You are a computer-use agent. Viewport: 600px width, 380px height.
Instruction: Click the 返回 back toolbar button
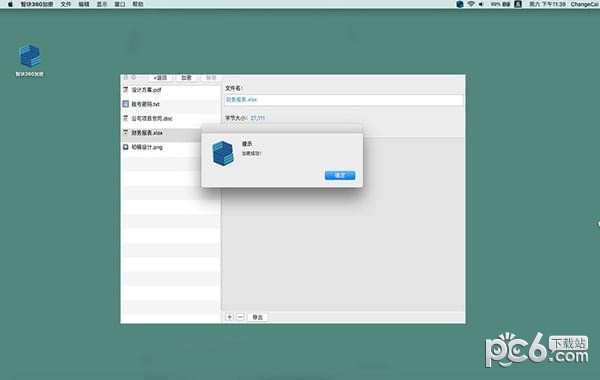(160, 78)
